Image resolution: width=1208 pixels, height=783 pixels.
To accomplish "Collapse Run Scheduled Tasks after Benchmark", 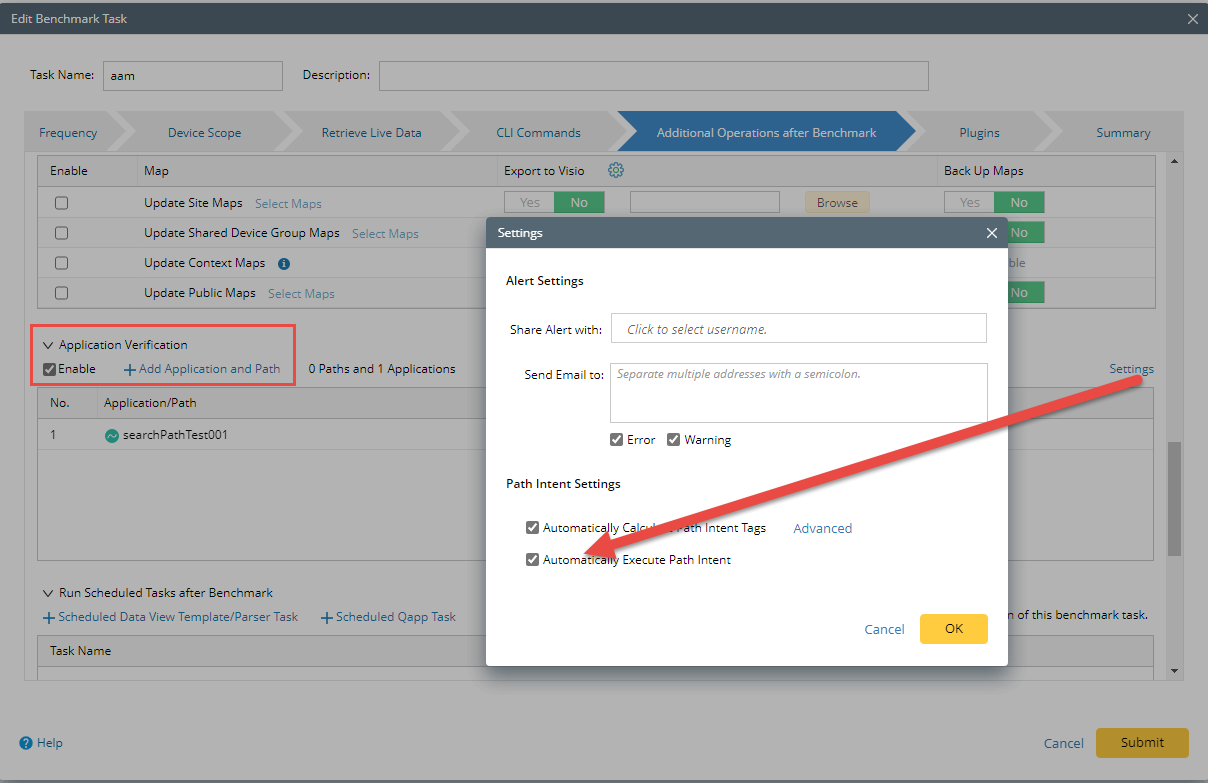I will coord(48,592).
